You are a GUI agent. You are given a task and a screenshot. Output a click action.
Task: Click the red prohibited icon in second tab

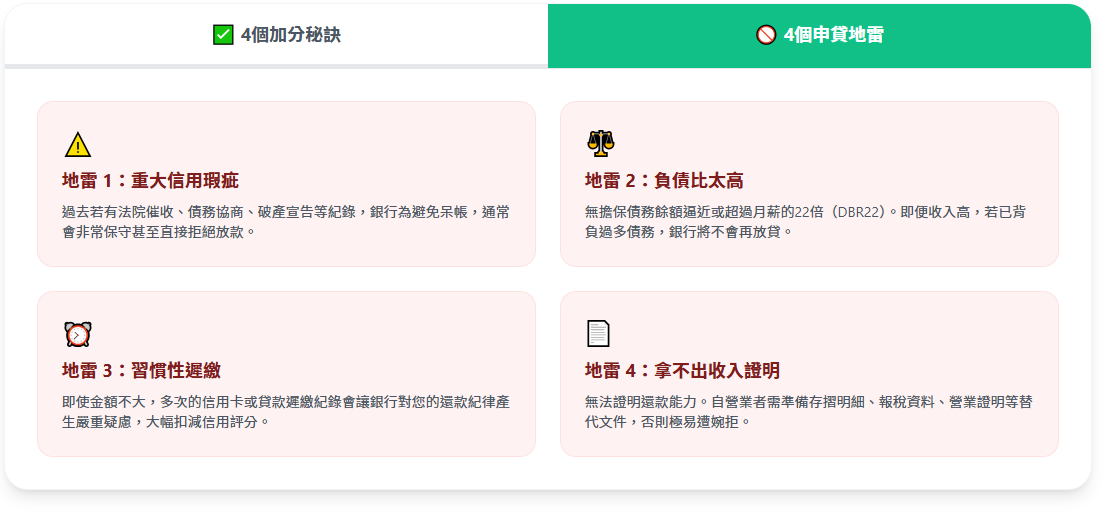pyautogui.click(x=766, y=35)
